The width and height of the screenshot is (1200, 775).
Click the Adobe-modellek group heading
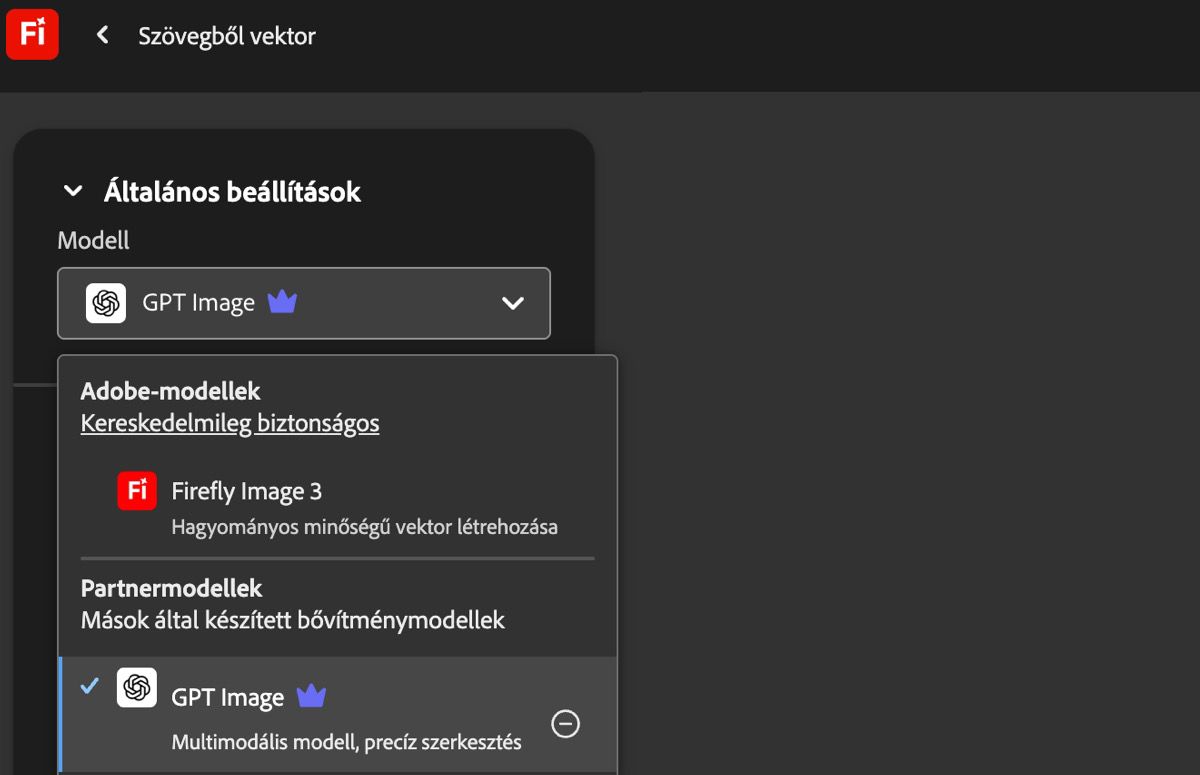point(171,391)
